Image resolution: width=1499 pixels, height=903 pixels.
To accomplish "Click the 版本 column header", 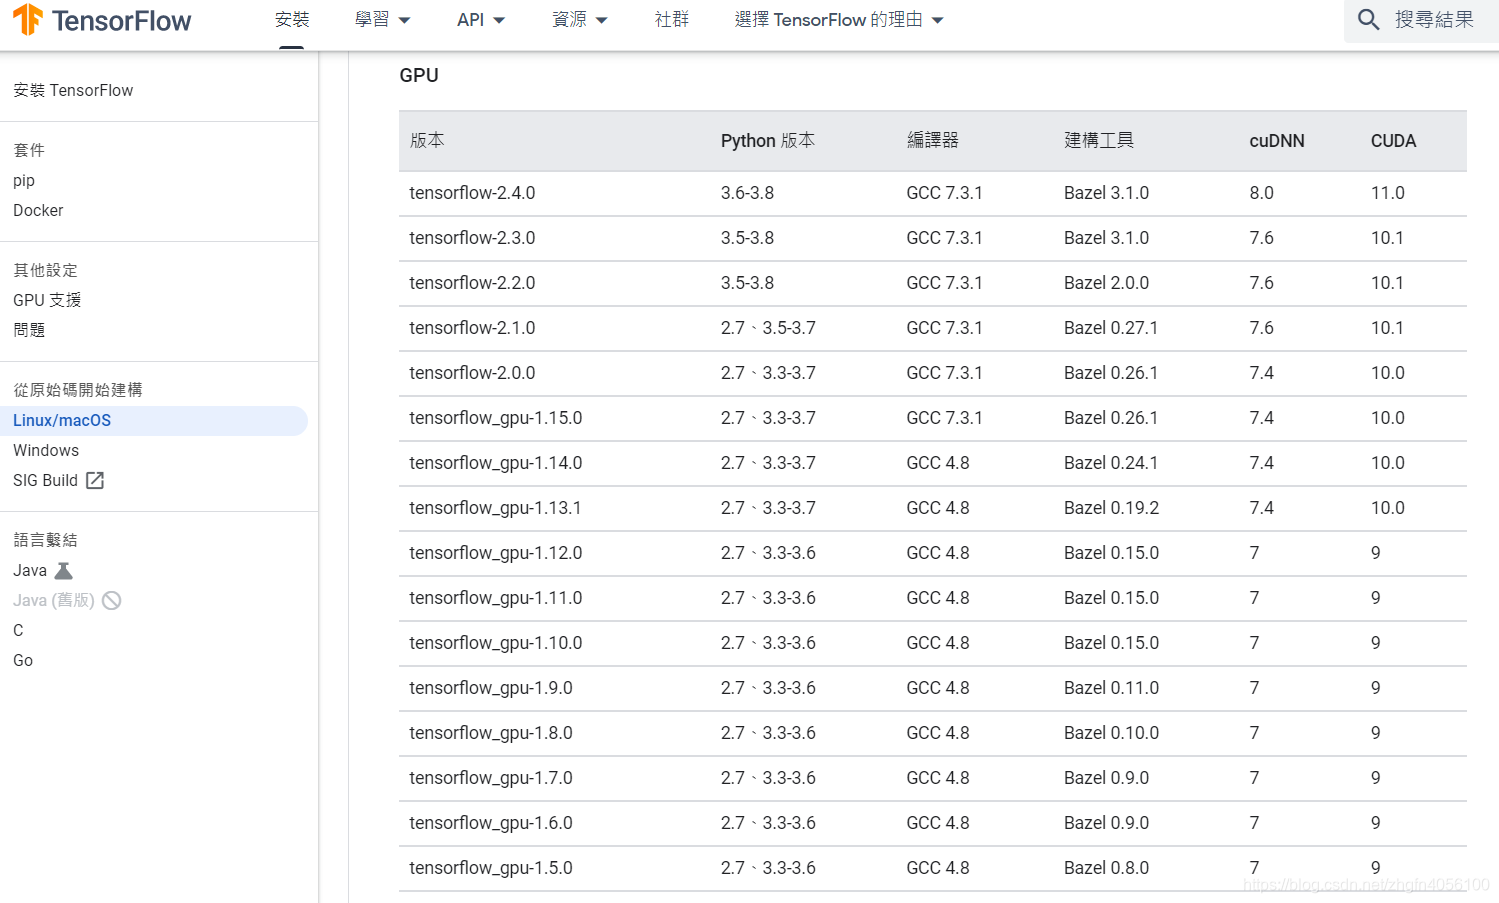I will [x=427, y=141].
